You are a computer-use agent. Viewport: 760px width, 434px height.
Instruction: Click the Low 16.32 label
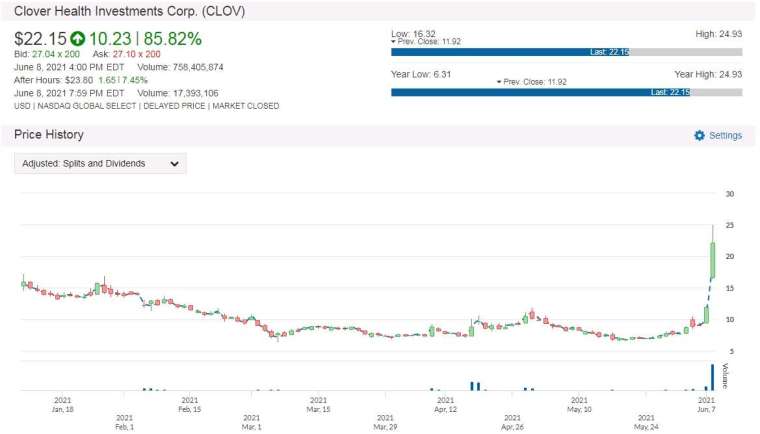(413, 33)
